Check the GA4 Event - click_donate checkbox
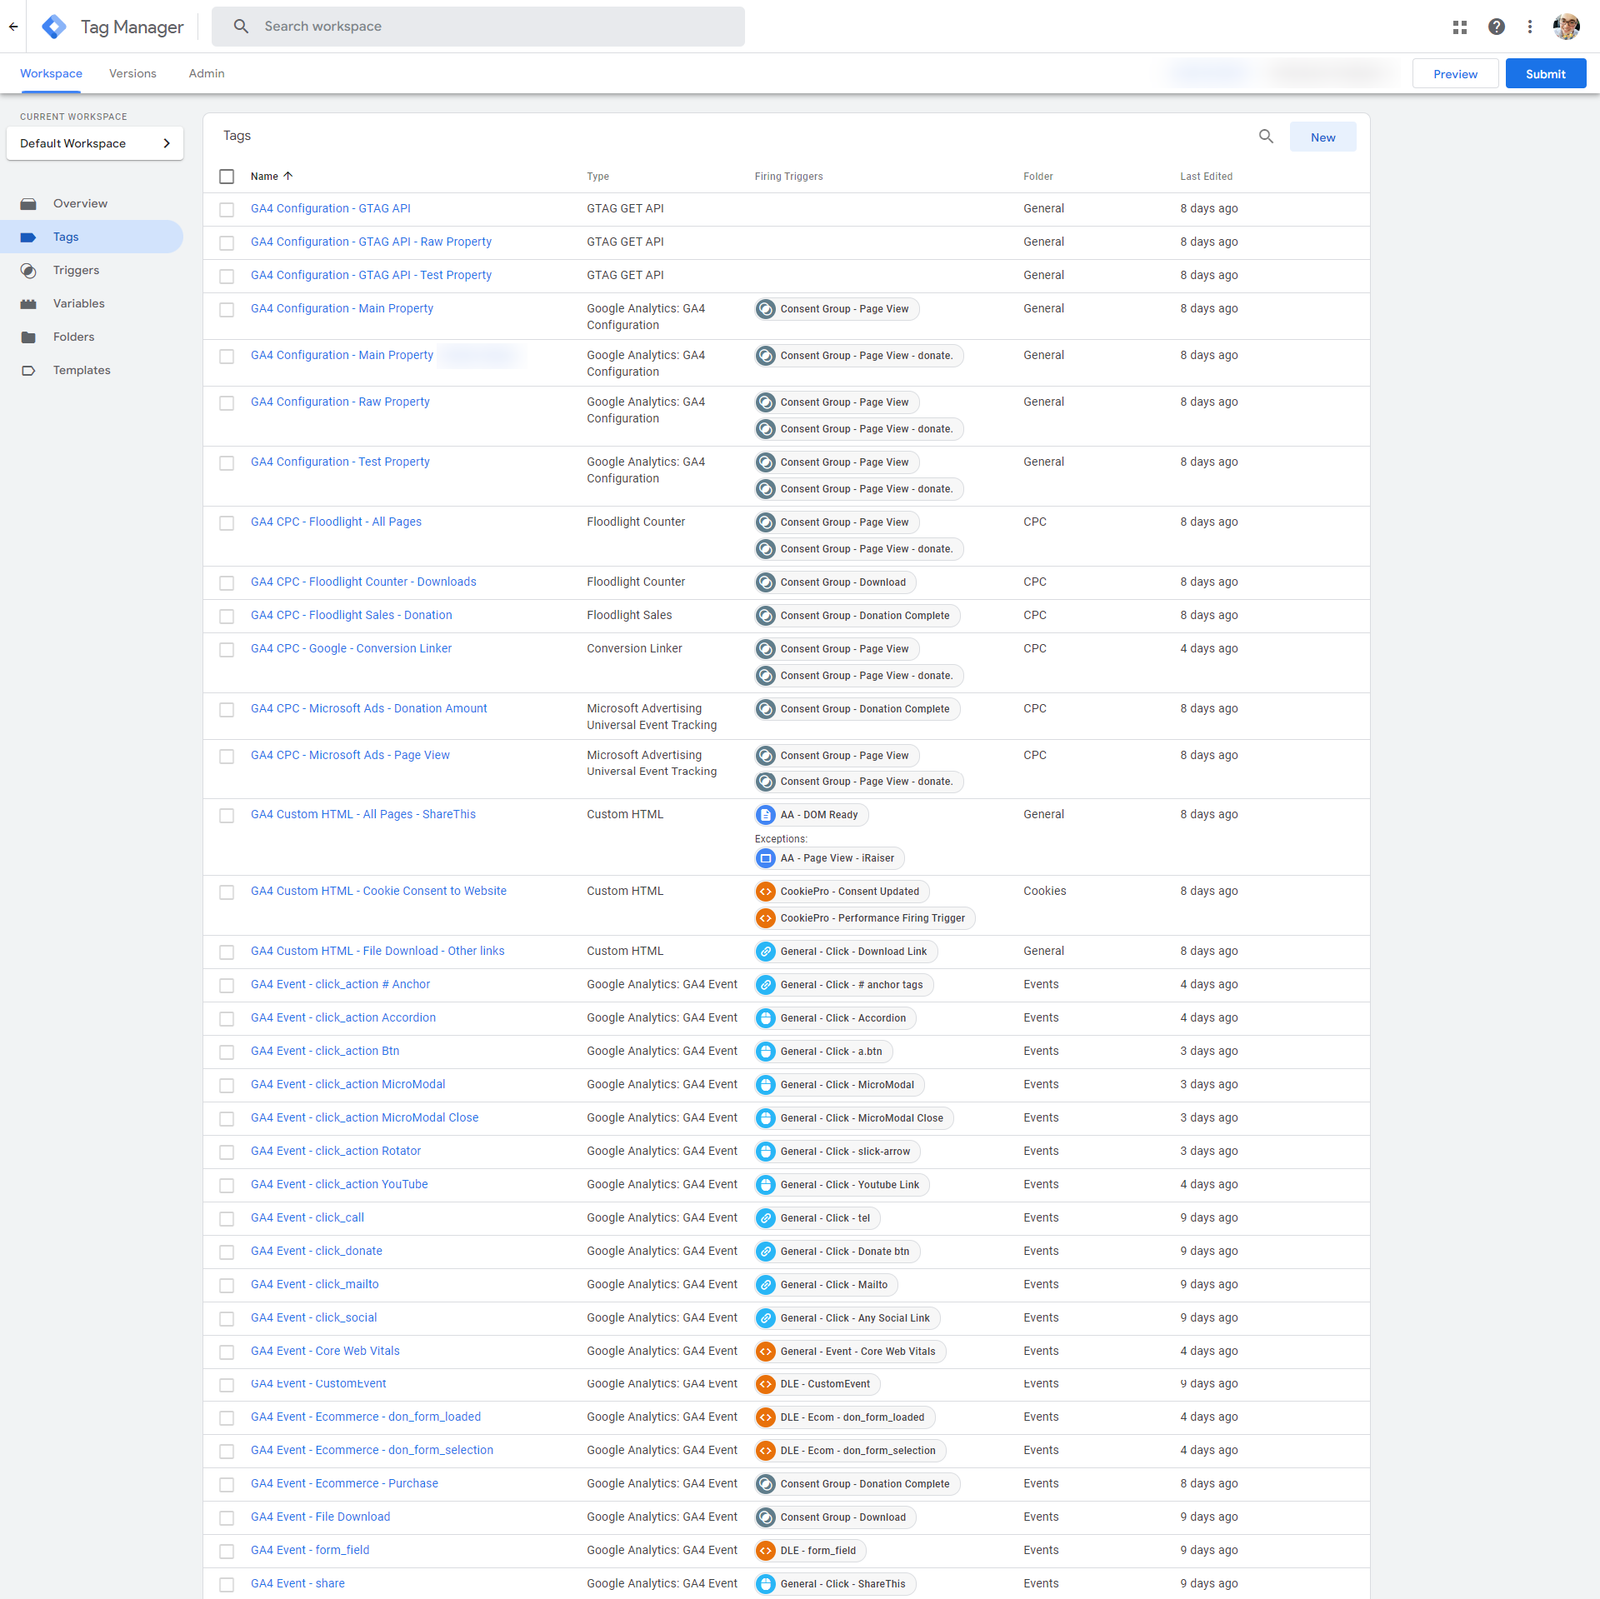 point(227,1252)
